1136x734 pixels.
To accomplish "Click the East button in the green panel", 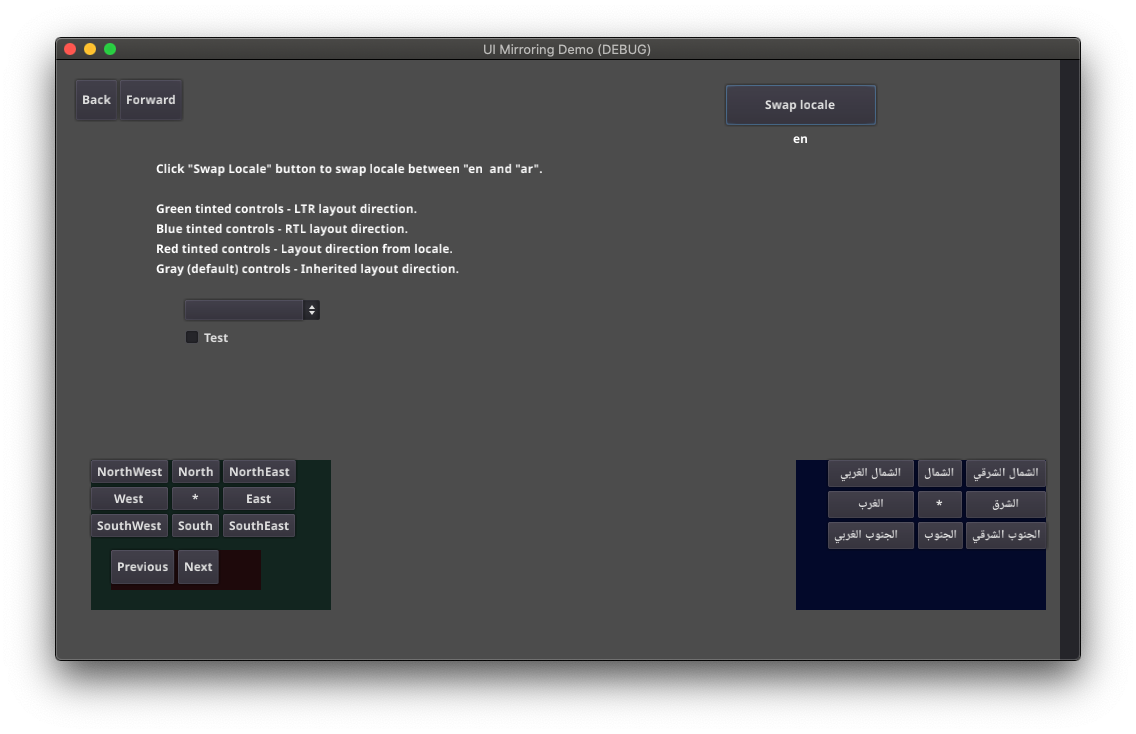I will point(258,498).
